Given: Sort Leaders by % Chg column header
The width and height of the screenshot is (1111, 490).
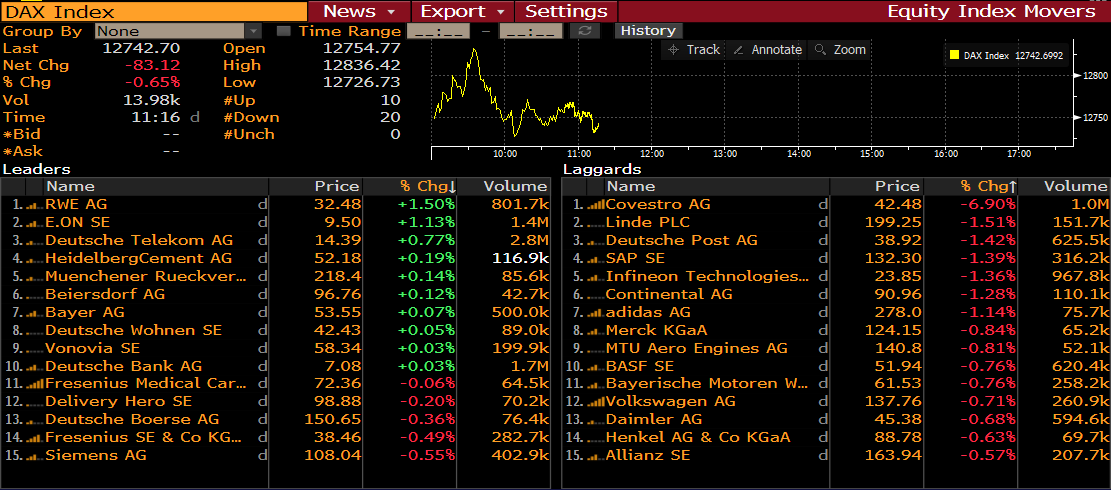Looking at the screenshot, I should (408, 186).
